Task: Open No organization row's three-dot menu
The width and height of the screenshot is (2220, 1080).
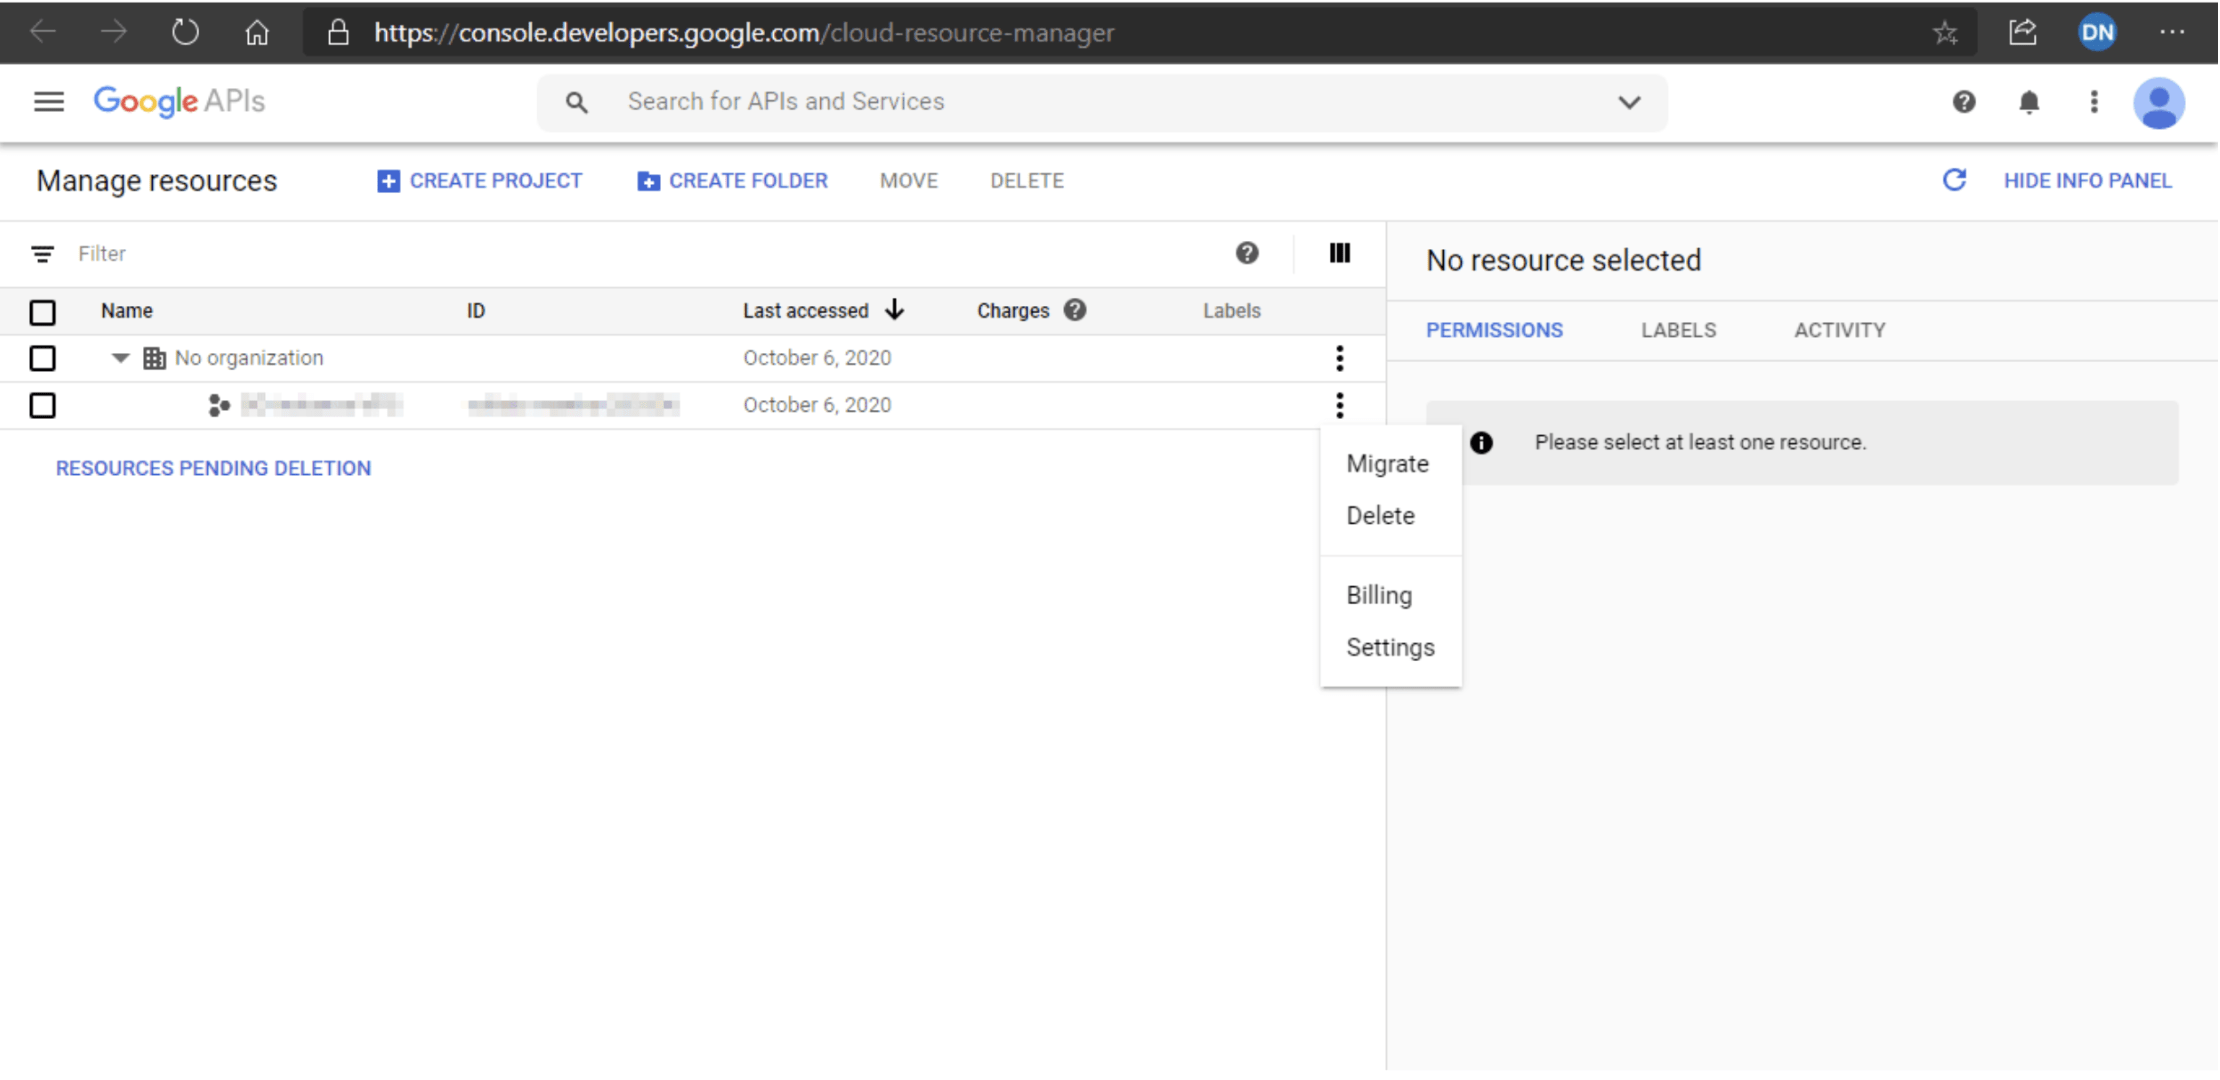Action: pos(1339,358)
